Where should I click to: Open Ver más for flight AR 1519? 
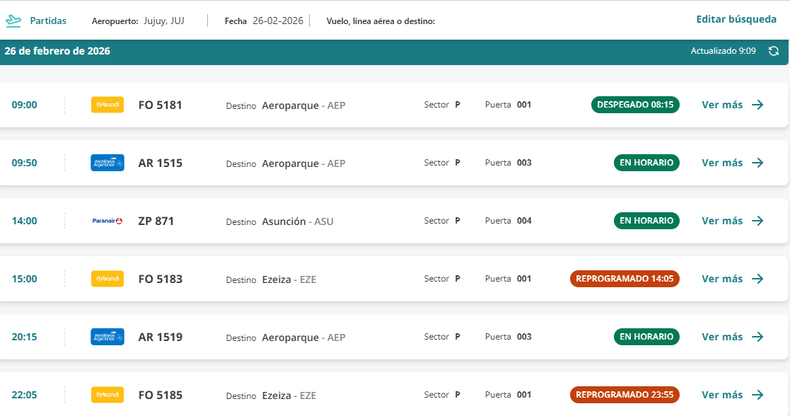pos(722,337)
